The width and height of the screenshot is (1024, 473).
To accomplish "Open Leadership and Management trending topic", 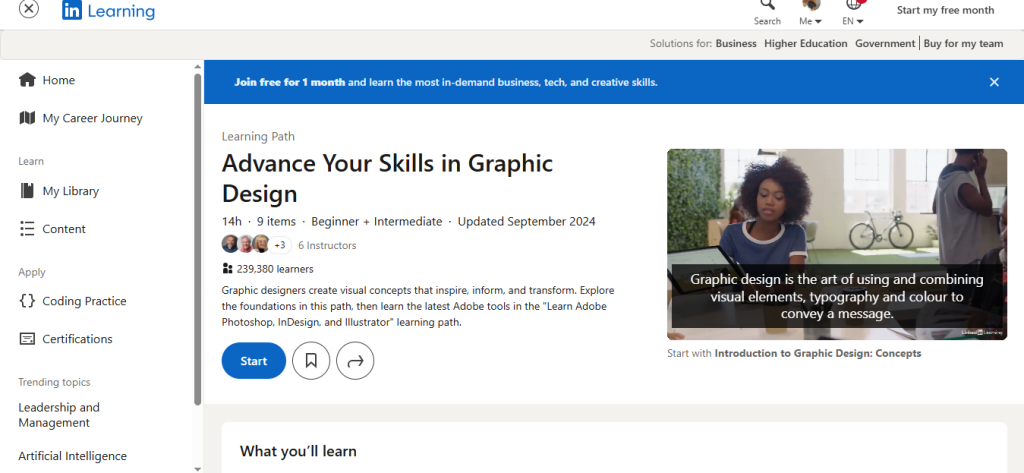I will click(59, 415).
